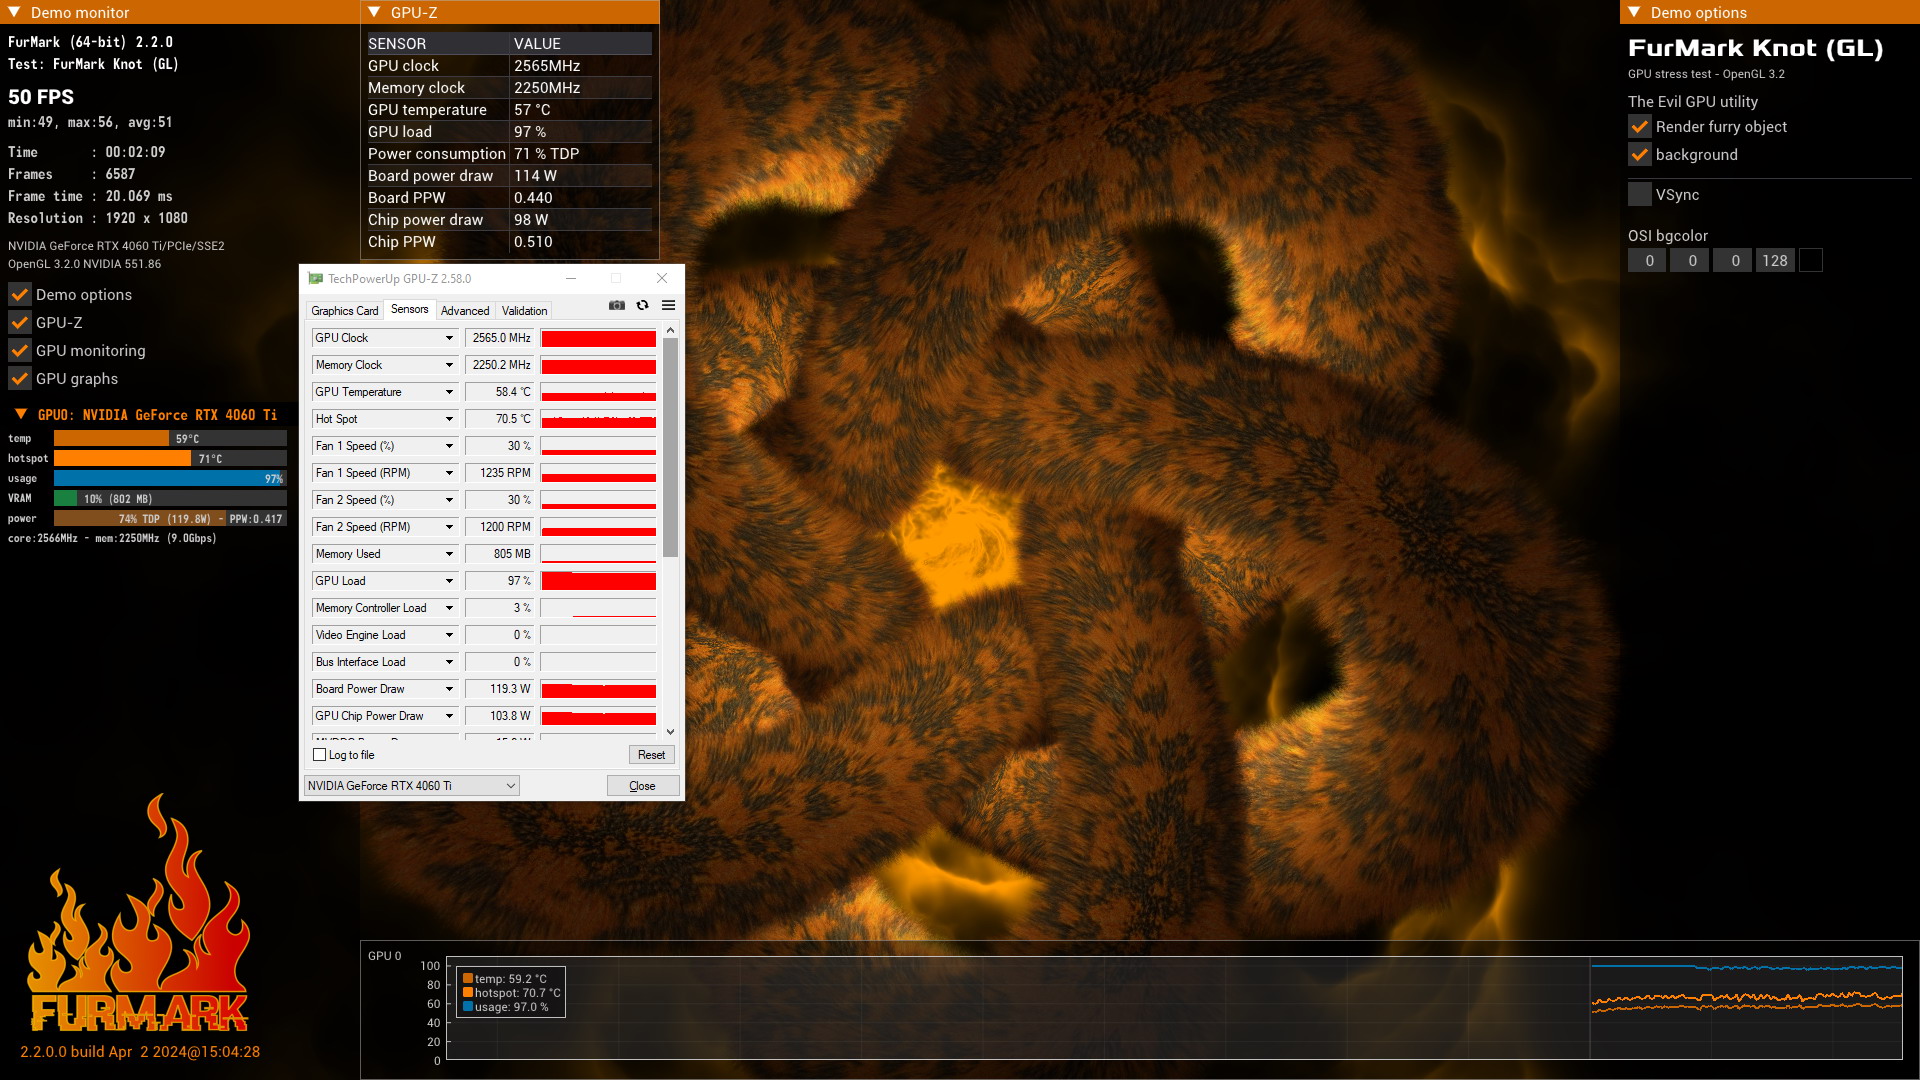Check the Log to file box

pyautogui.click(x=320, y=755)
